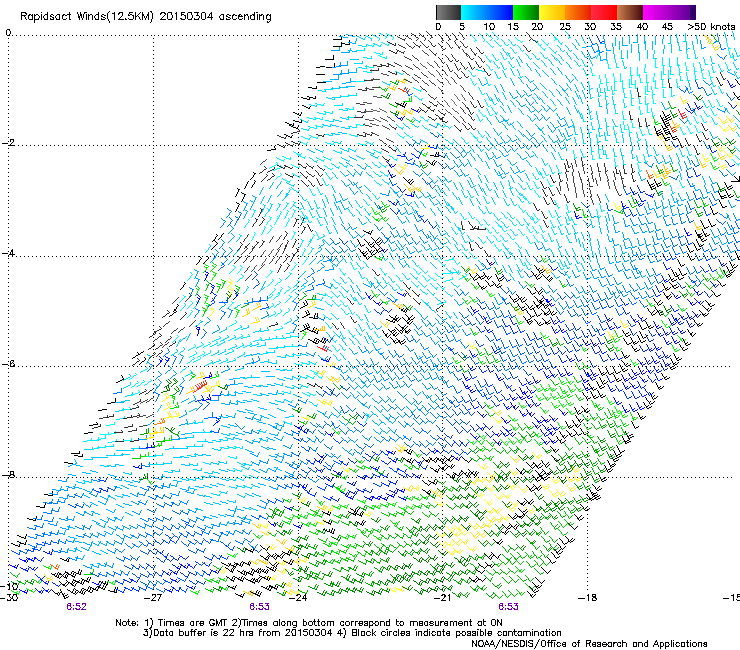Click the 'NOAA/NESDIS/Office of Research and Applications' credit

tap(589, 644)
